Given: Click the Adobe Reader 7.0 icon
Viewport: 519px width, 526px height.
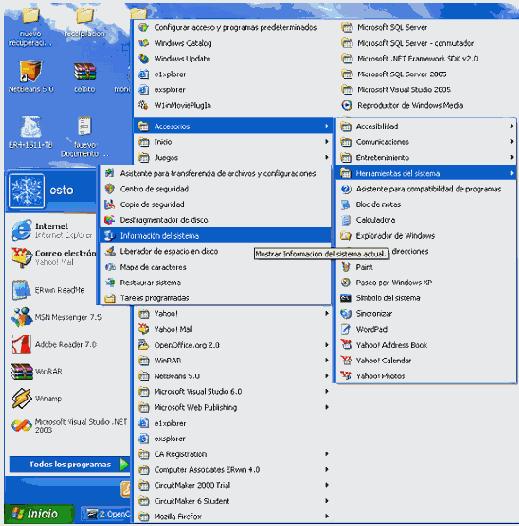Looking at the screenshot, I should tap(21, 345).
